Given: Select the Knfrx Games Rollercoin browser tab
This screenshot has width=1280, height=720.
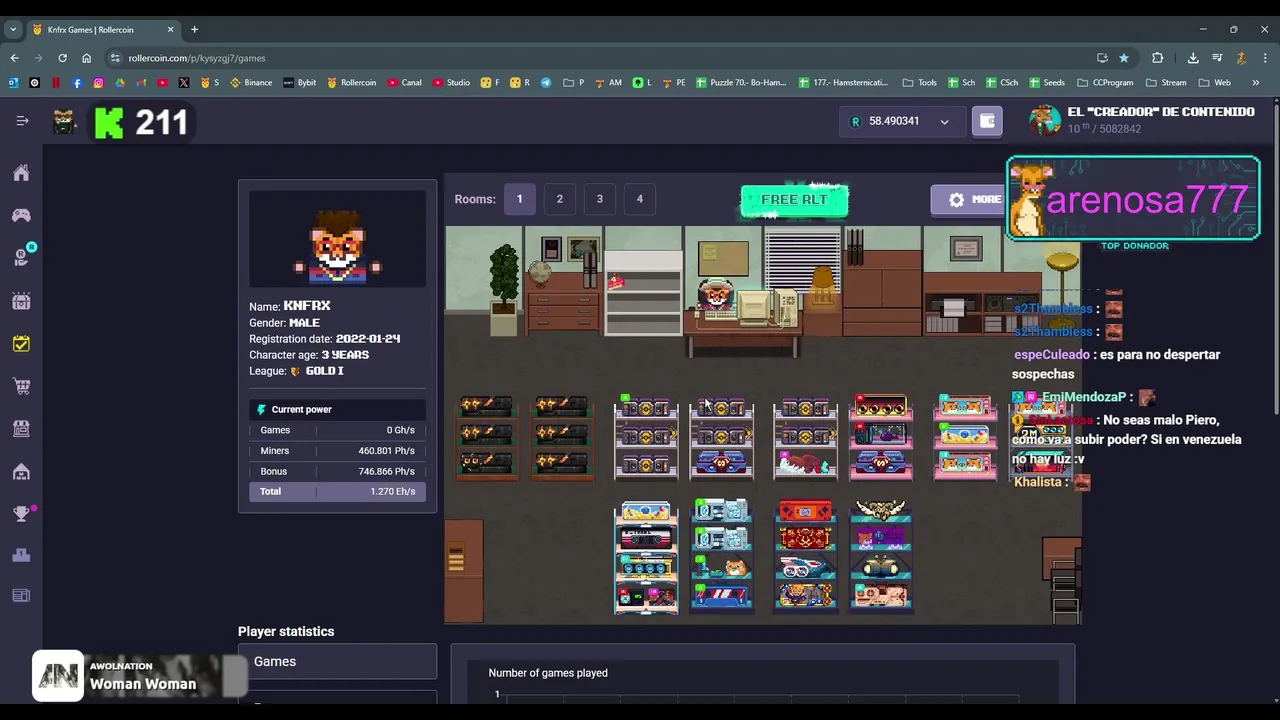Looking at the screenshot, I should click(x=103, y=30).
